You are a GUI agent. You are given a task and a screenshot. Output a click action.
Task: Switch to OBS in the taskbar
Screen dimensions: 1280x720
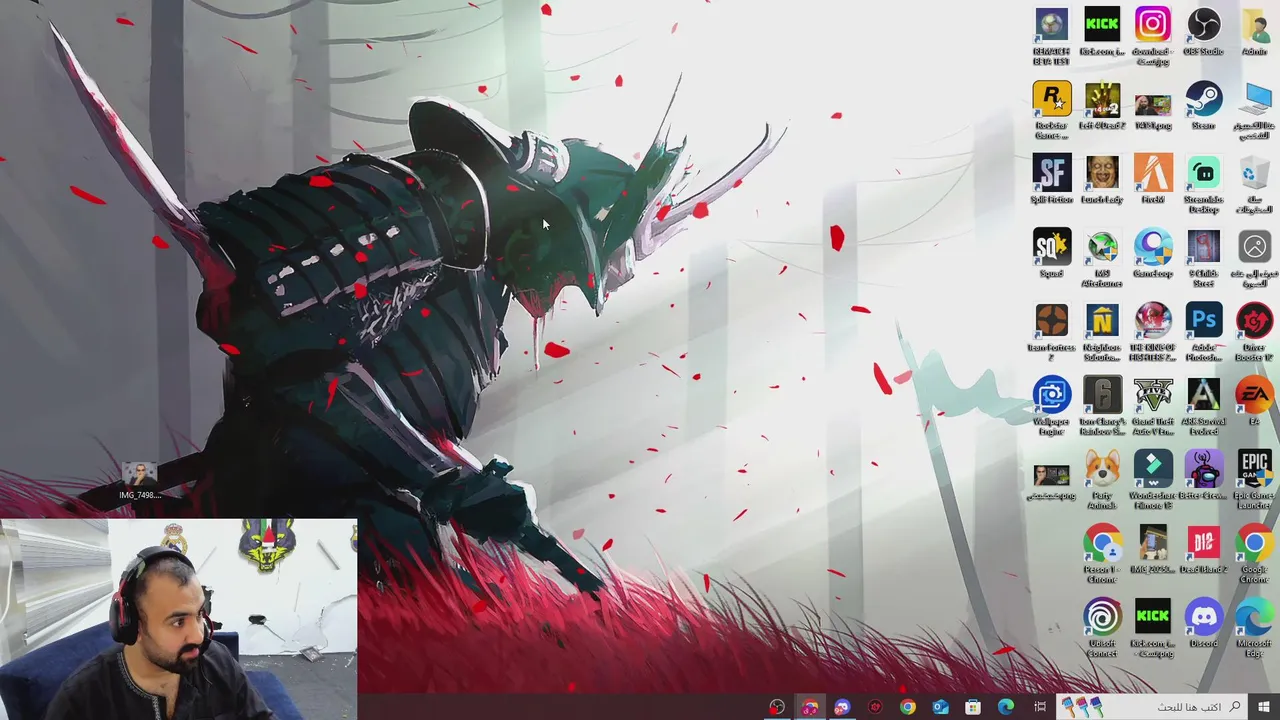pos(777,707)
